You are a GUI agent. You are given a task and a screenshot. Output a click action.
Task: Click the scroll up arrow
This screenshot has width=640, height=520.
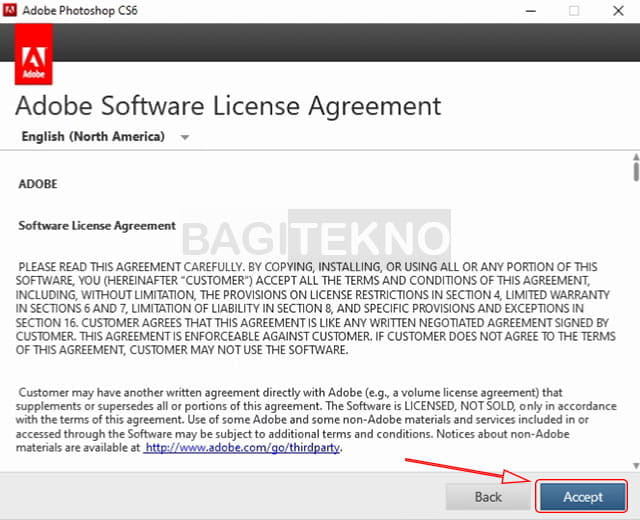pos(636,157)
